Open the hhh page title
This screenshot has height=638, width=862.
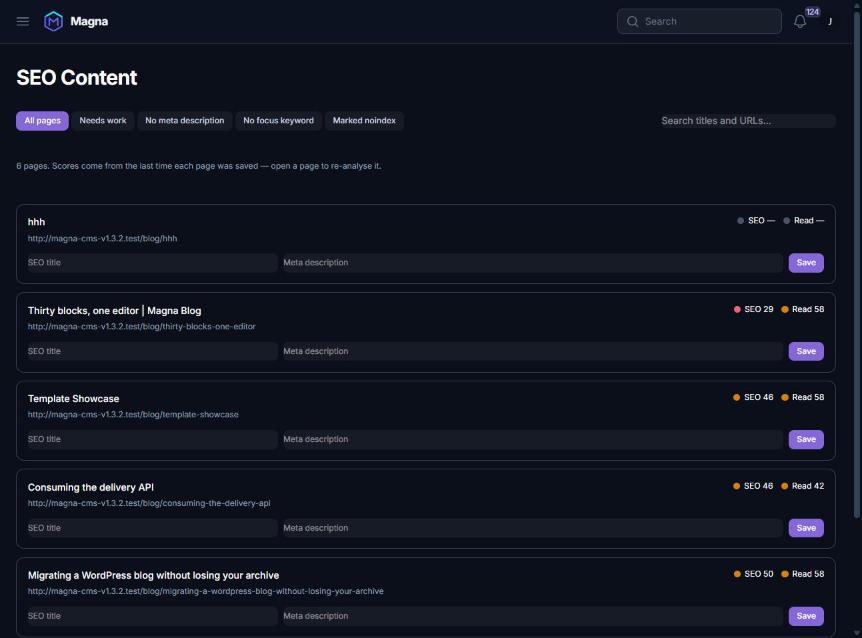(x=36, y=222)
